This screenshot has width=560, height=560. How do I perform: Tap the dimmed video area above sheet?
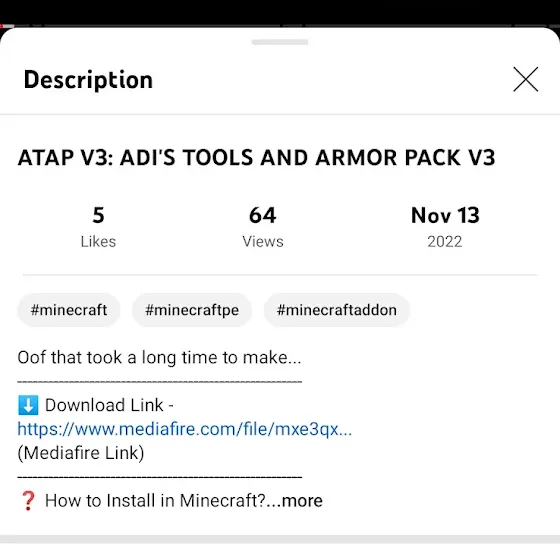pos(280,12)
